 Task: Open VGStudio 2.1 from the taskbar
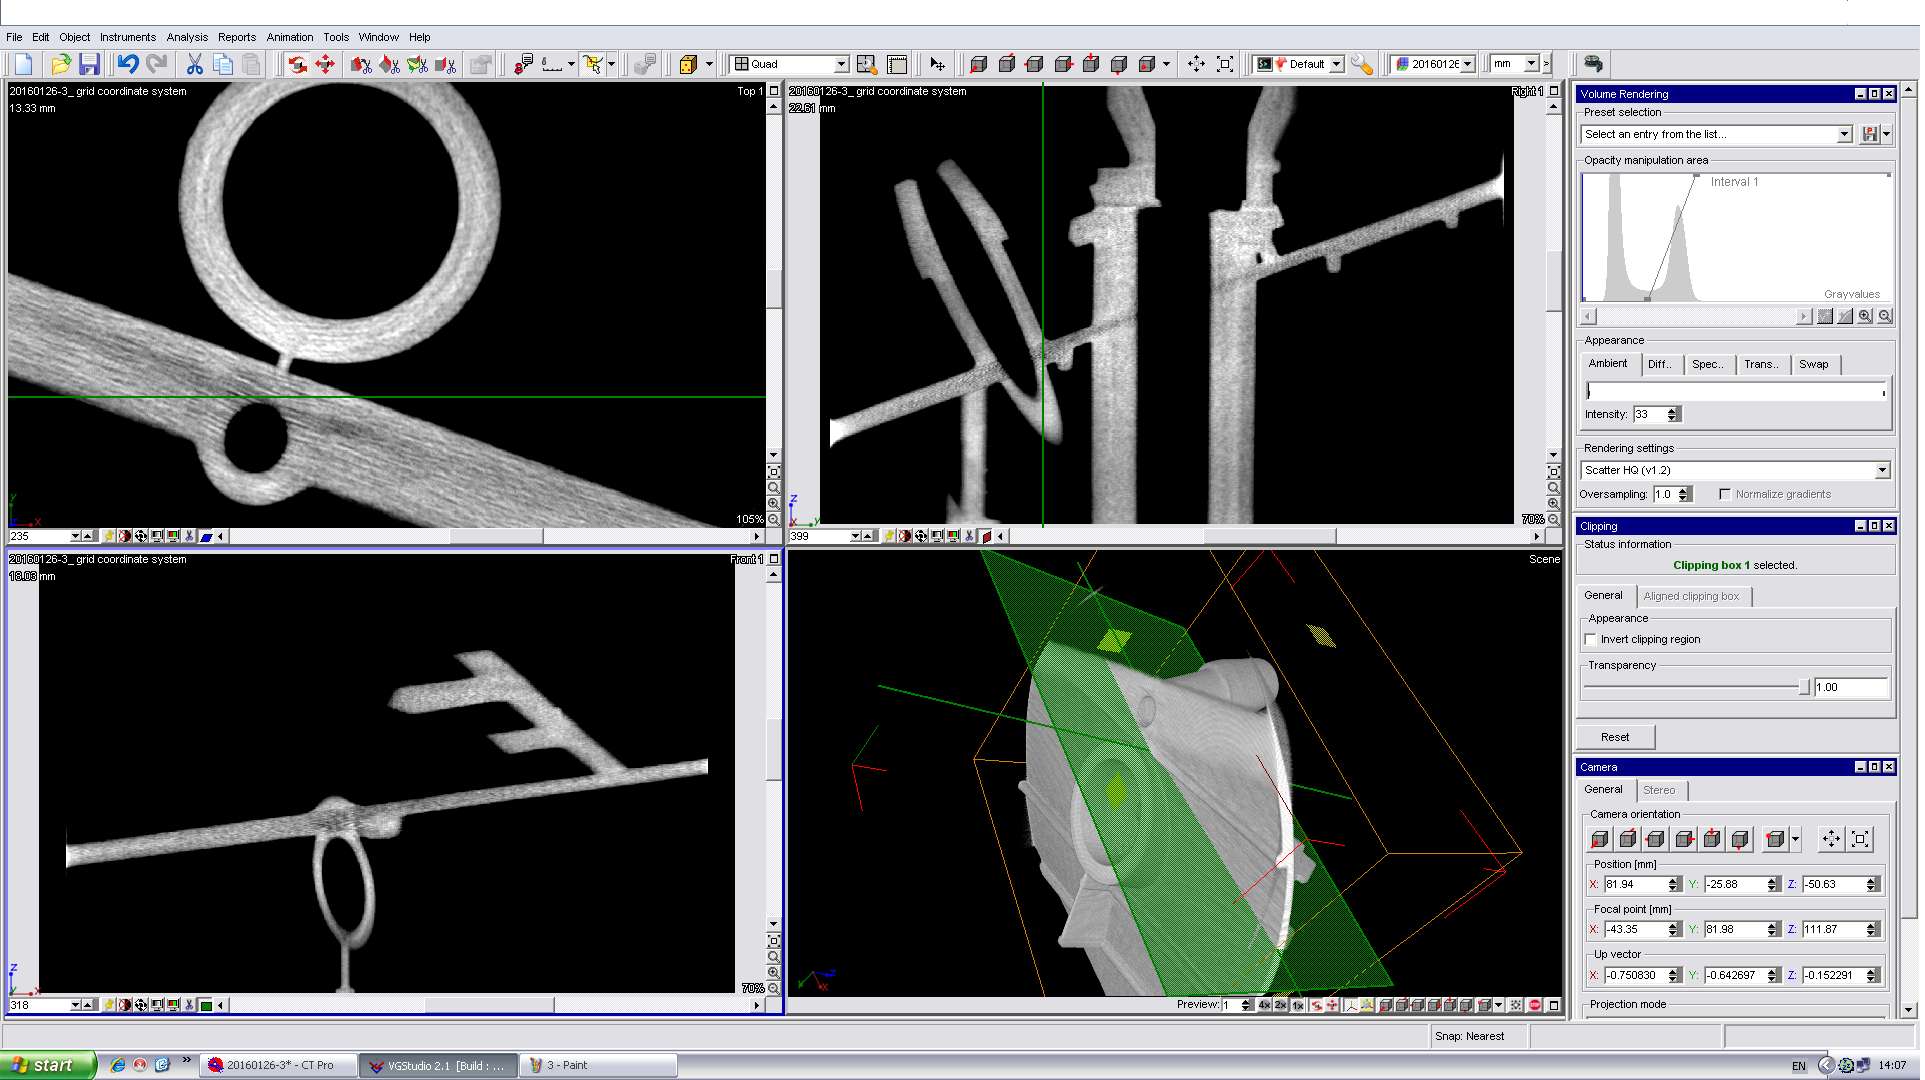click(438, 1065)
